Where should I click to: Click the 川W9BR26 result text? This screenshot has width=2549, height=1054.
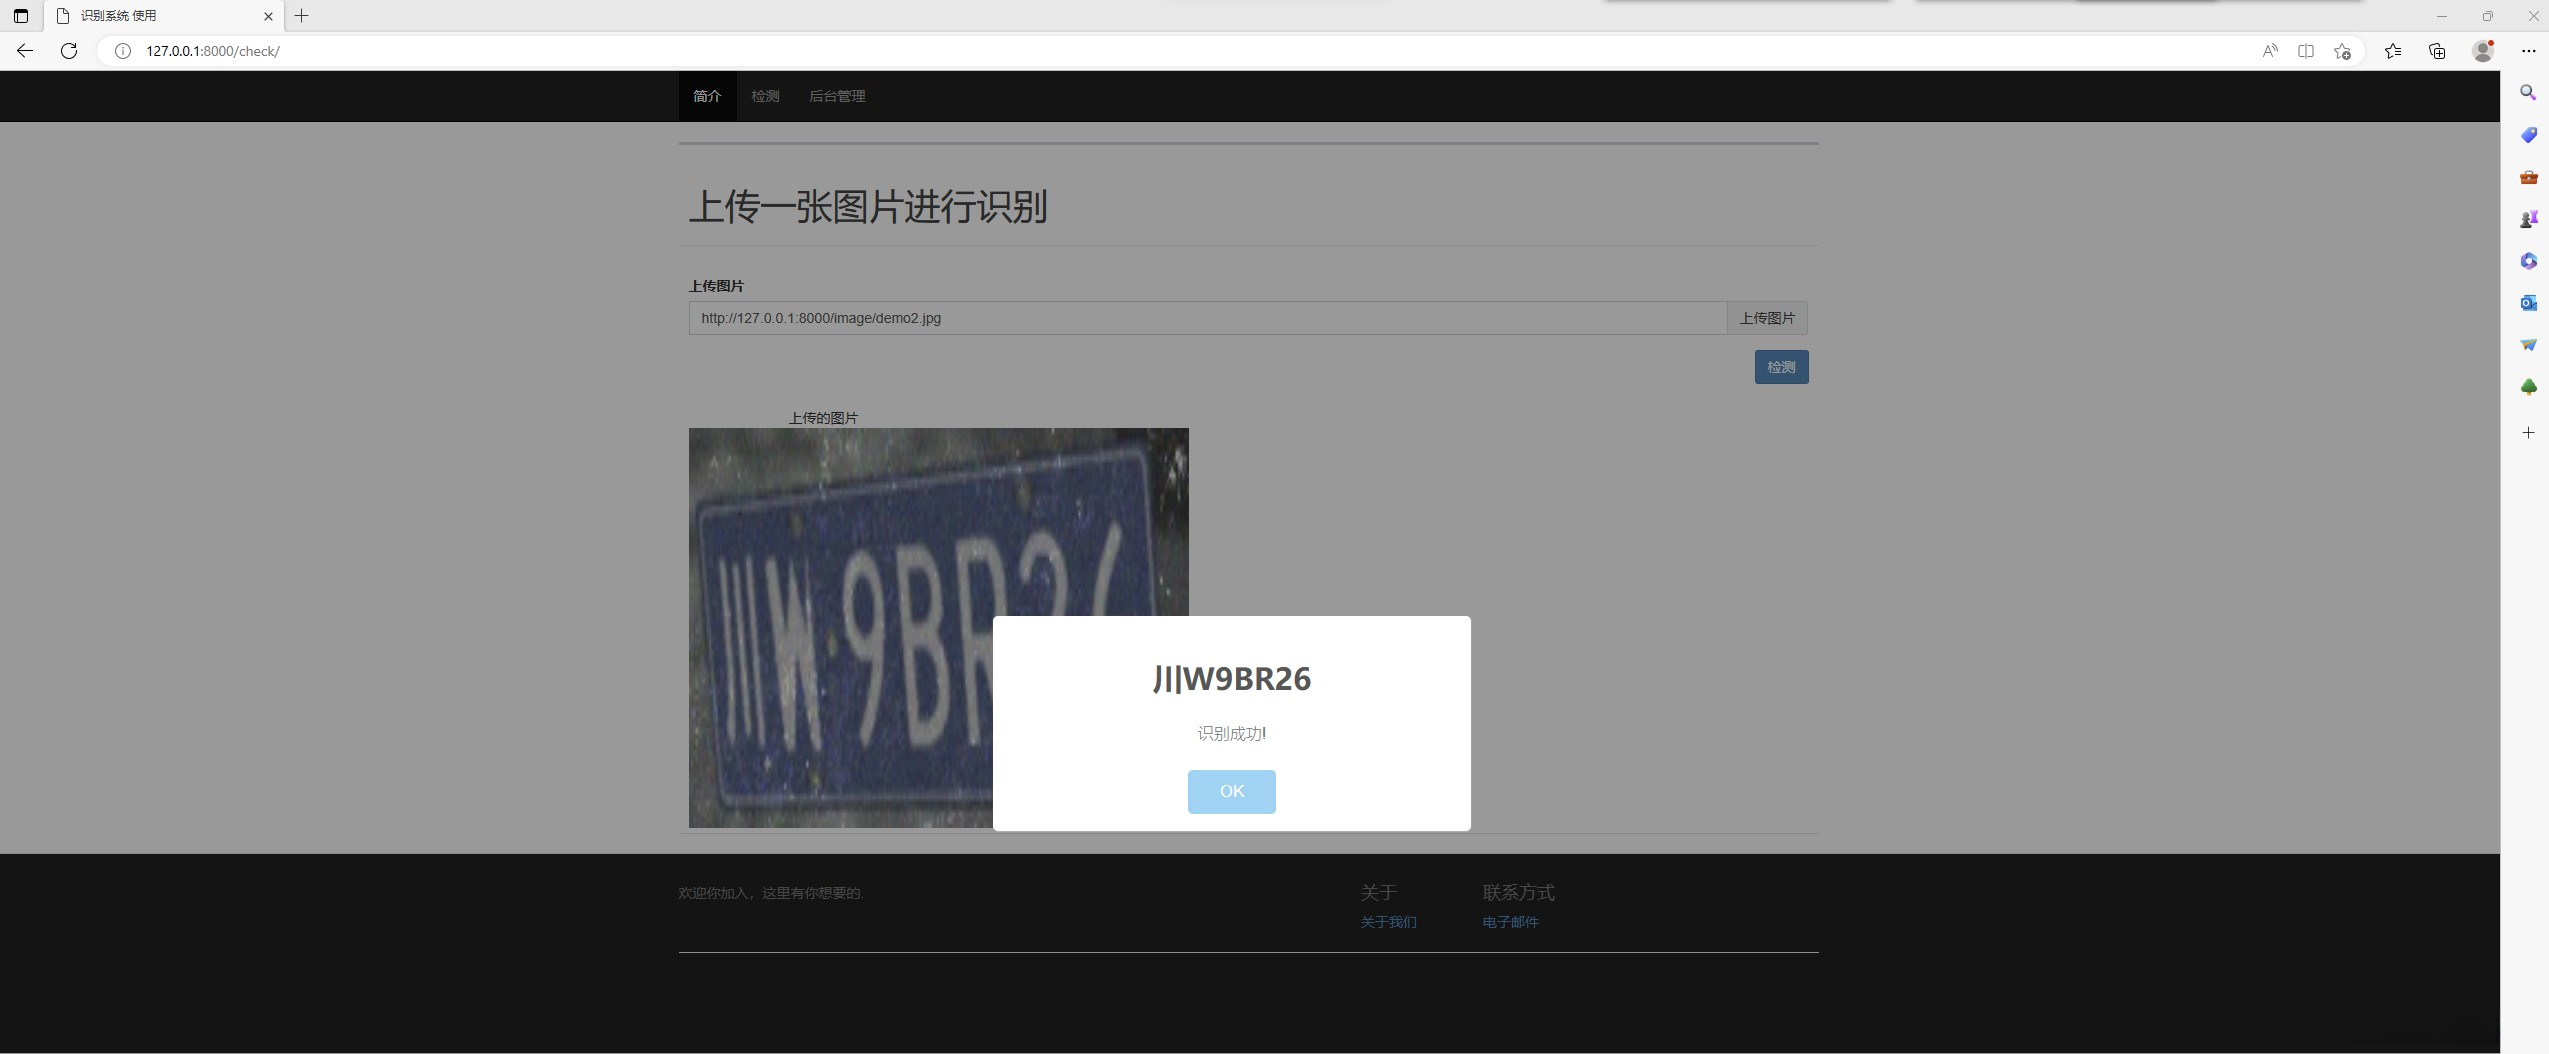[1231, 679]
